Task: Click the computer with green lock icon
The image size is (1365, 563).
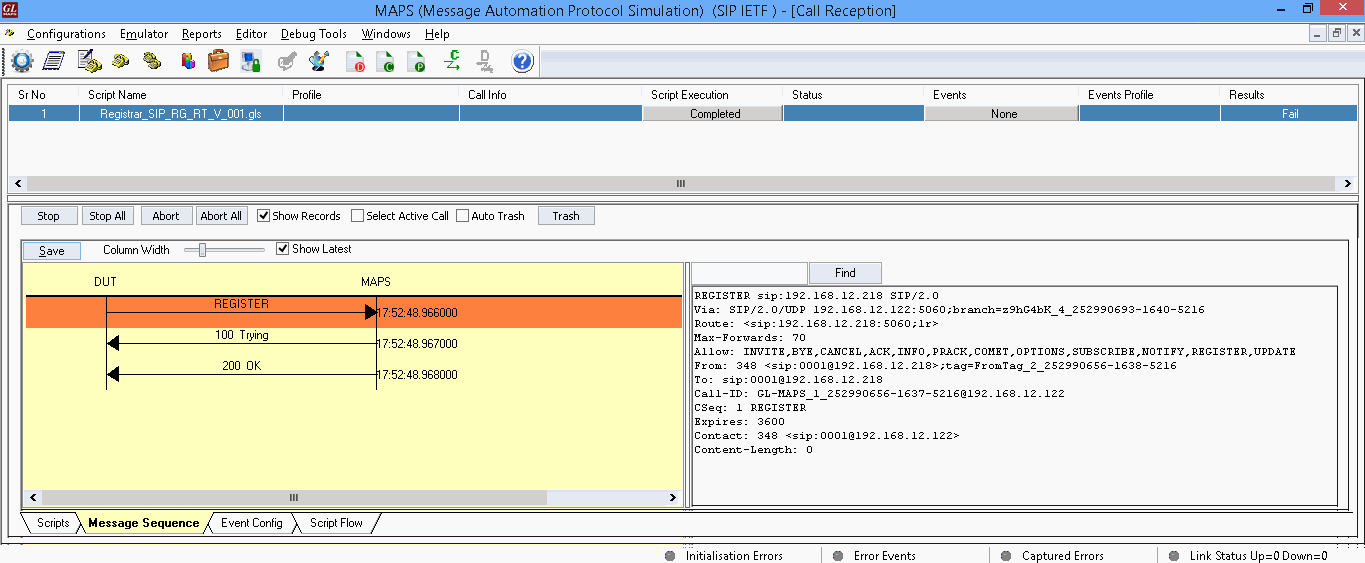Action: (250, 61)
